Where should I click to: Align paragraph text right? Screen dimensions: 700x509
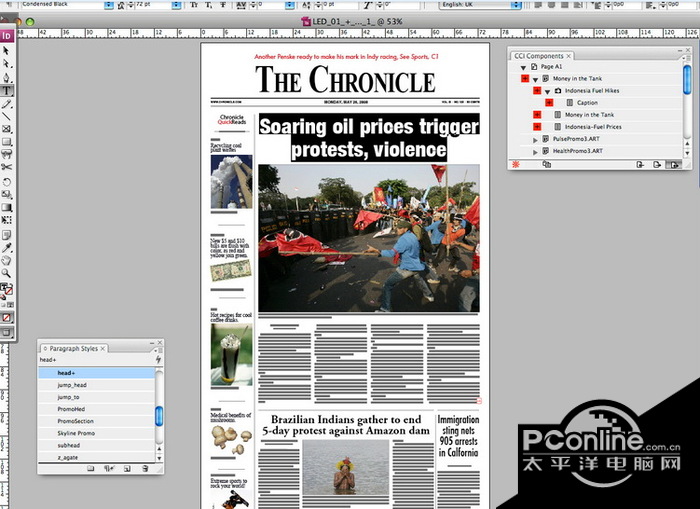point(565,5)
